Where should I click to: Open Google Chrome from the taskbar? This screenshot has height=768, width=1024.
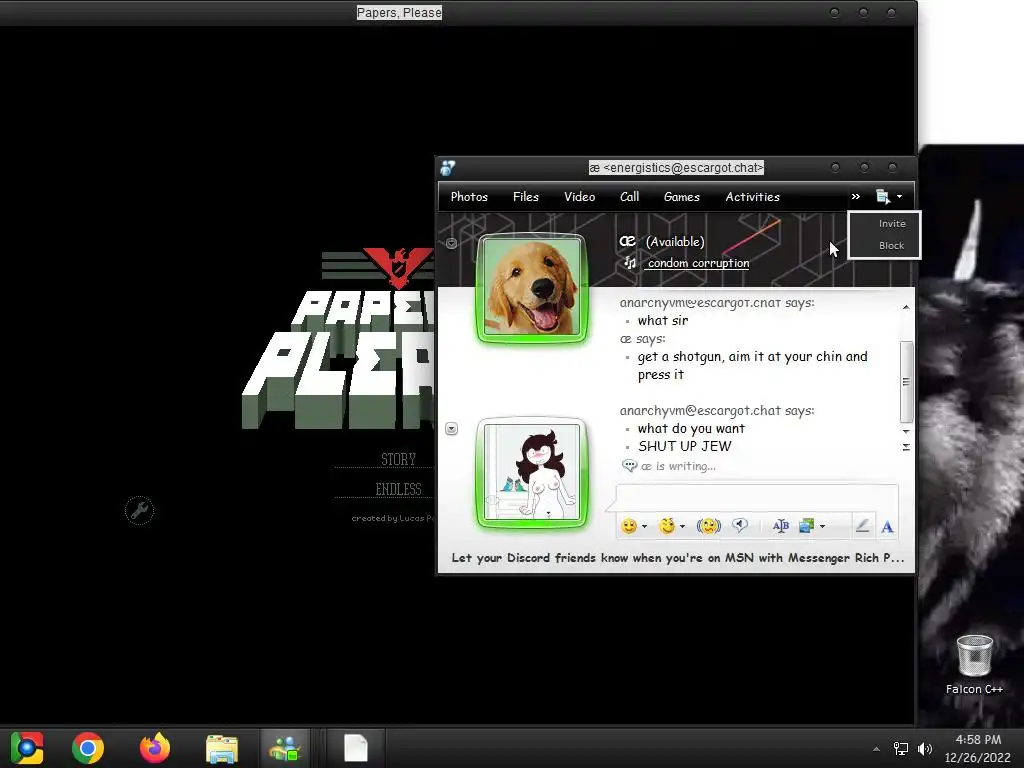(x=88, y=748)
